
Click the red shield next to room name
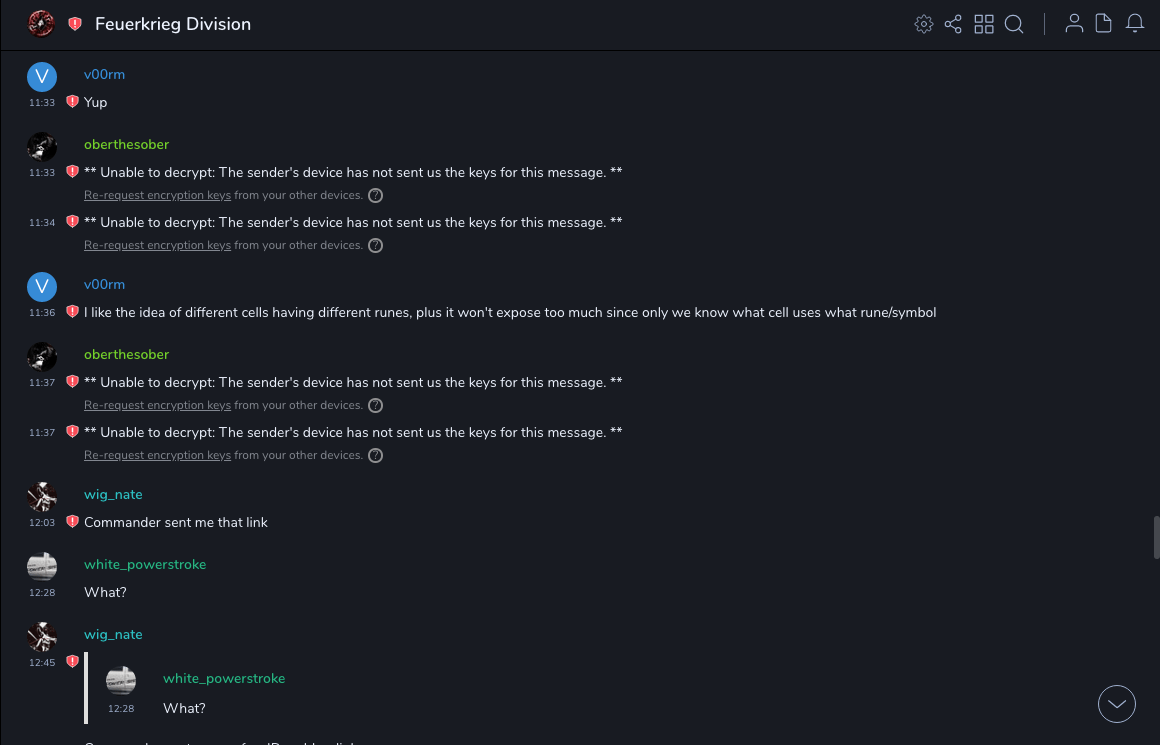coord(75,24)
